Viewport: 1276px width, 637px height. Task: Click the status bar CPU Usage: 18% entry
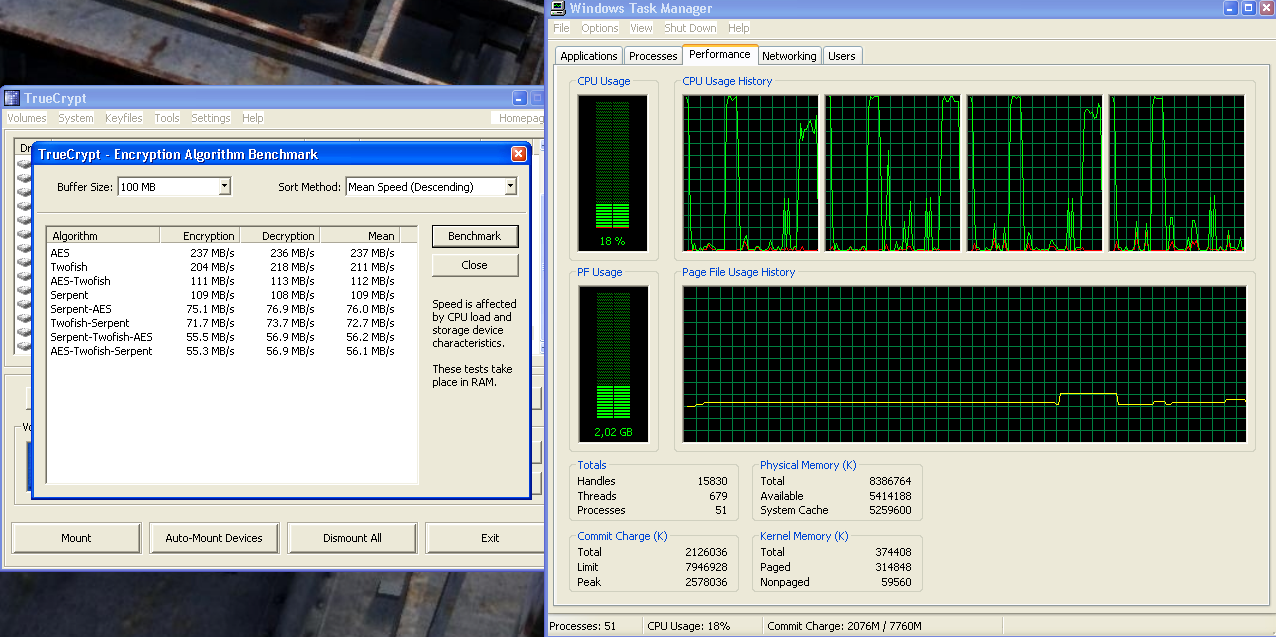[689, 626]
